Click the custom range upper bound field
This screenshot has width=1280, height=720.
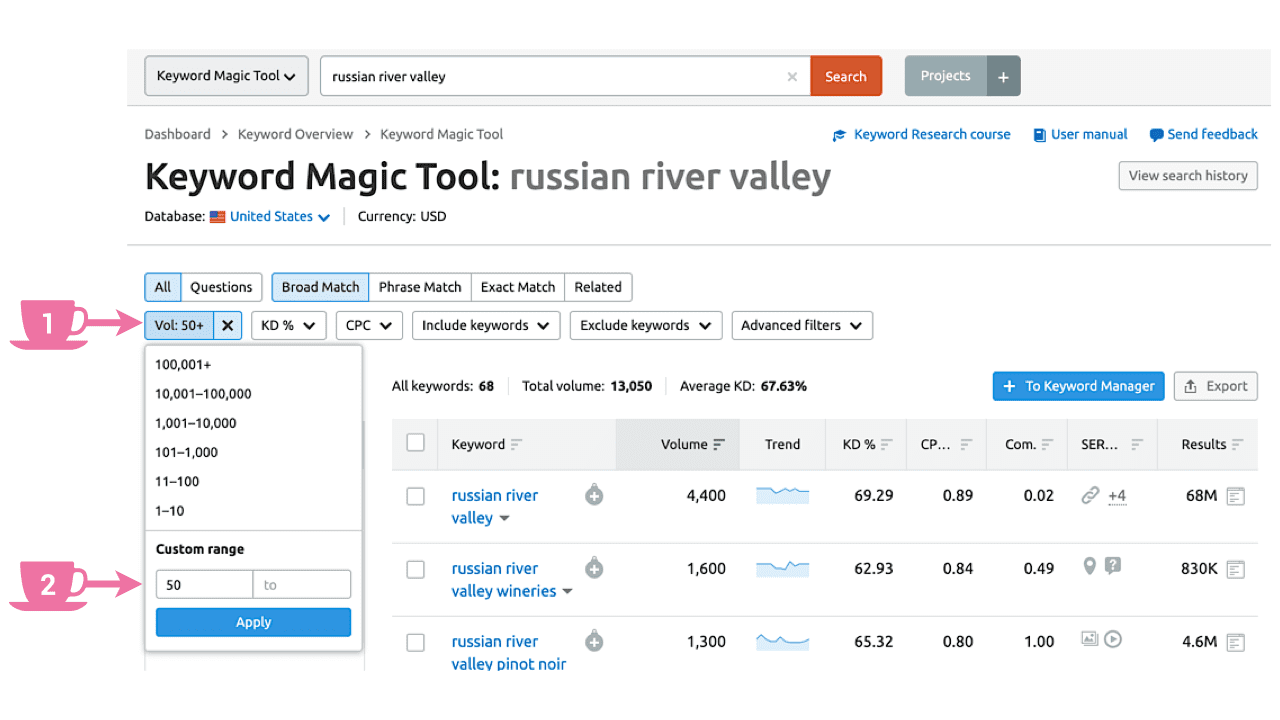(302, 584)
